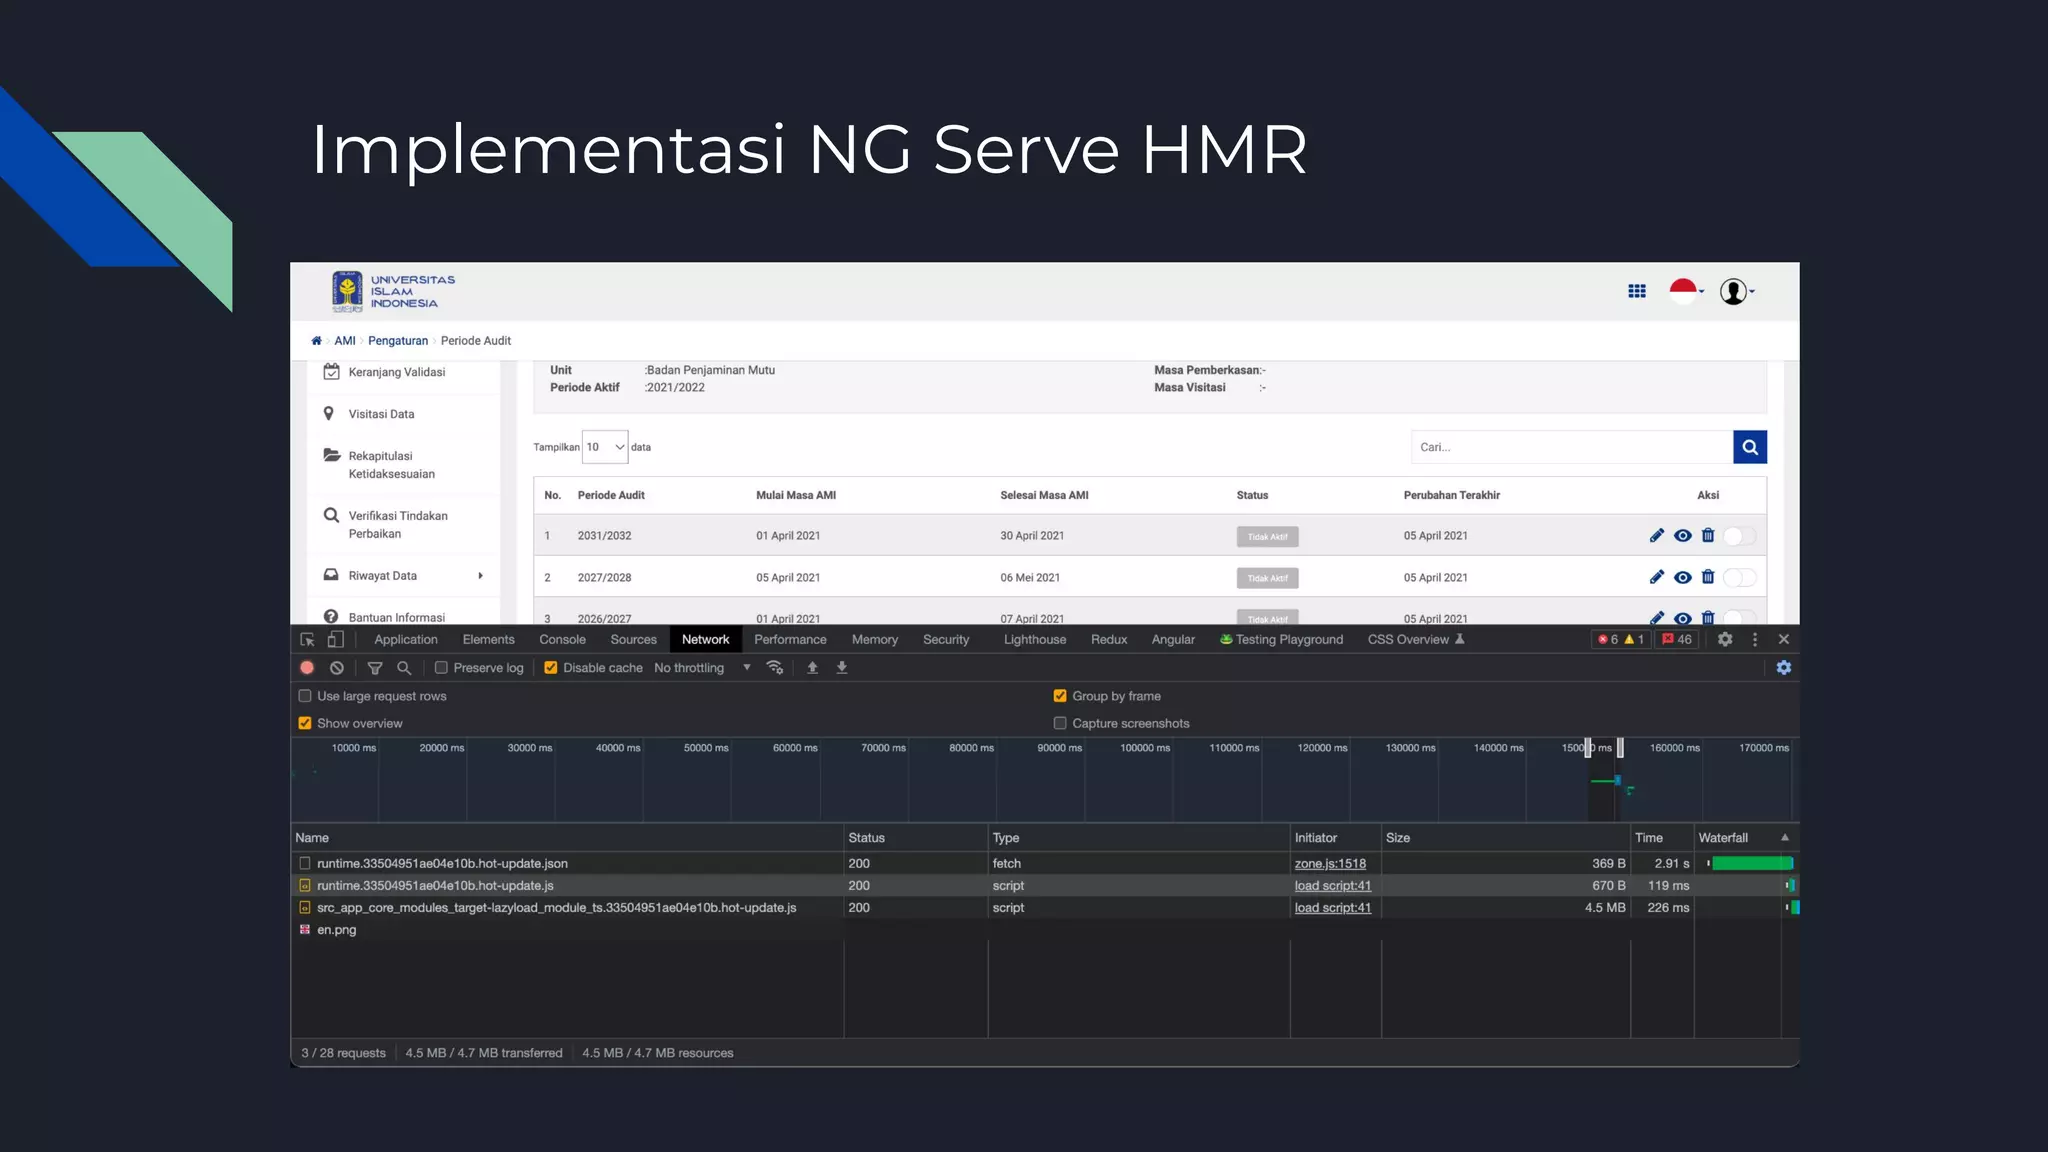Image resolution: width=2048 pixels, height=1152 pixels.
Task: Clear the network log
Action: [x=337, y=668]
